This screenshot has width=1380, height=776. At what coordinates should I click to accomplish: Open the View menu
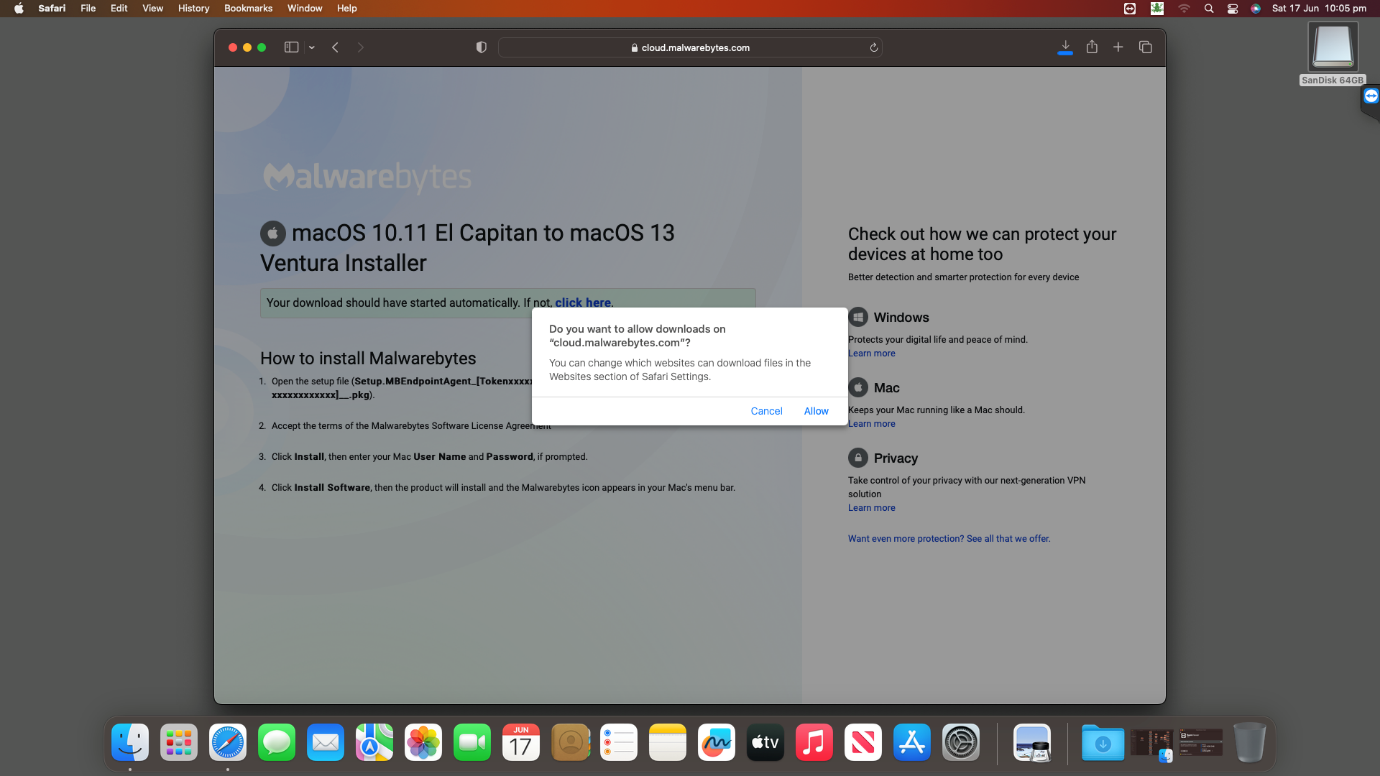coord(153,8)
